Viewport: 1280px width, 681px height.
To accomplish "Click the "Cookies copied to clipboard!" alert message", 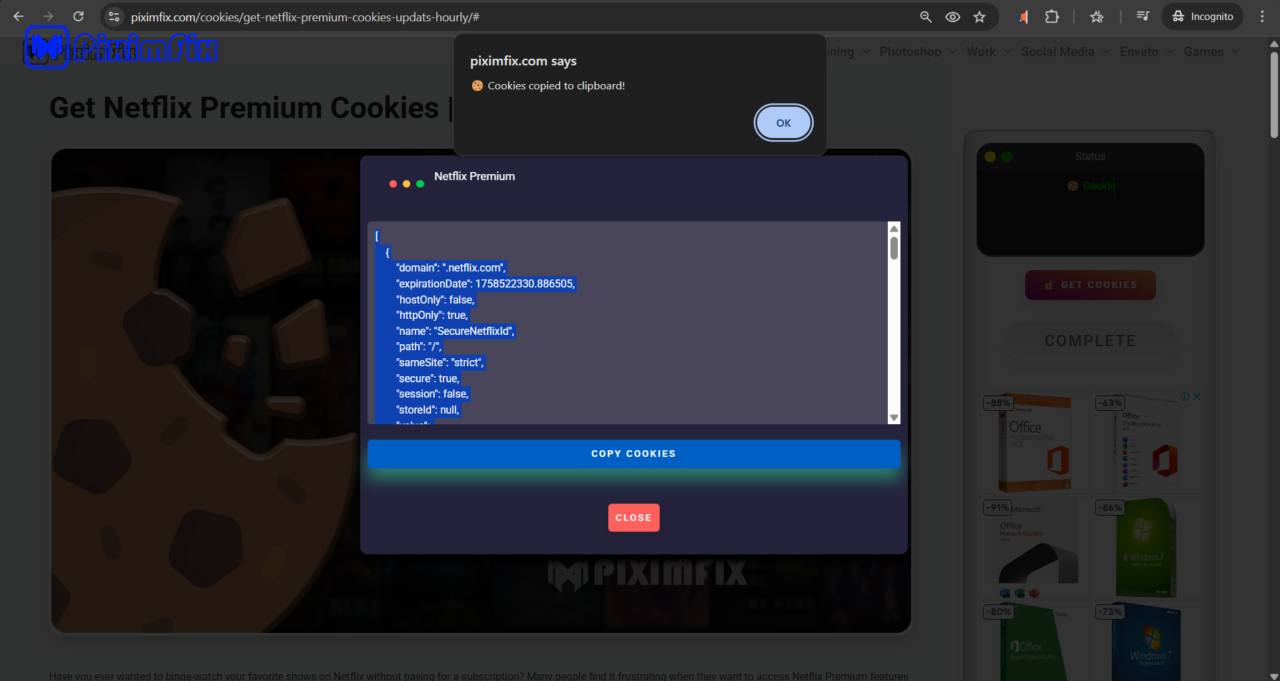I will pyautogui.click(x=556, y=86).
